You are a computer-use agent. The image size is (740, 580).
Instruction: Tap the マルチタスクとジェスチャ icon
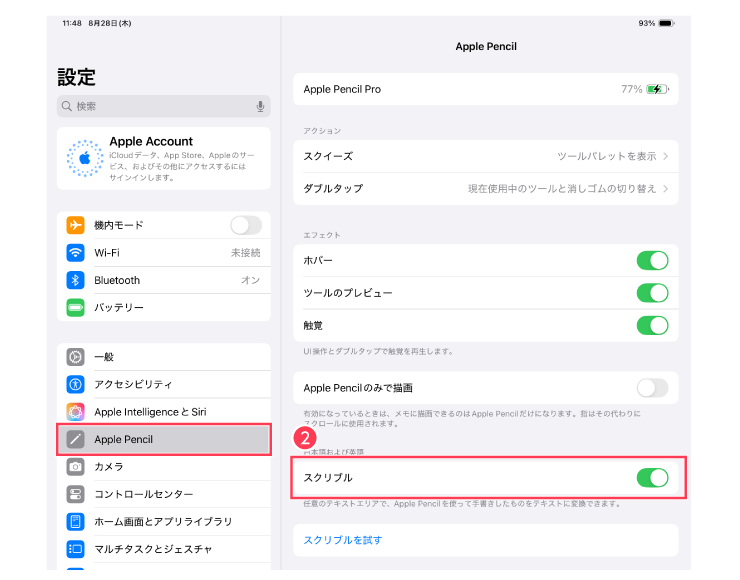click(x=76, y=548)
